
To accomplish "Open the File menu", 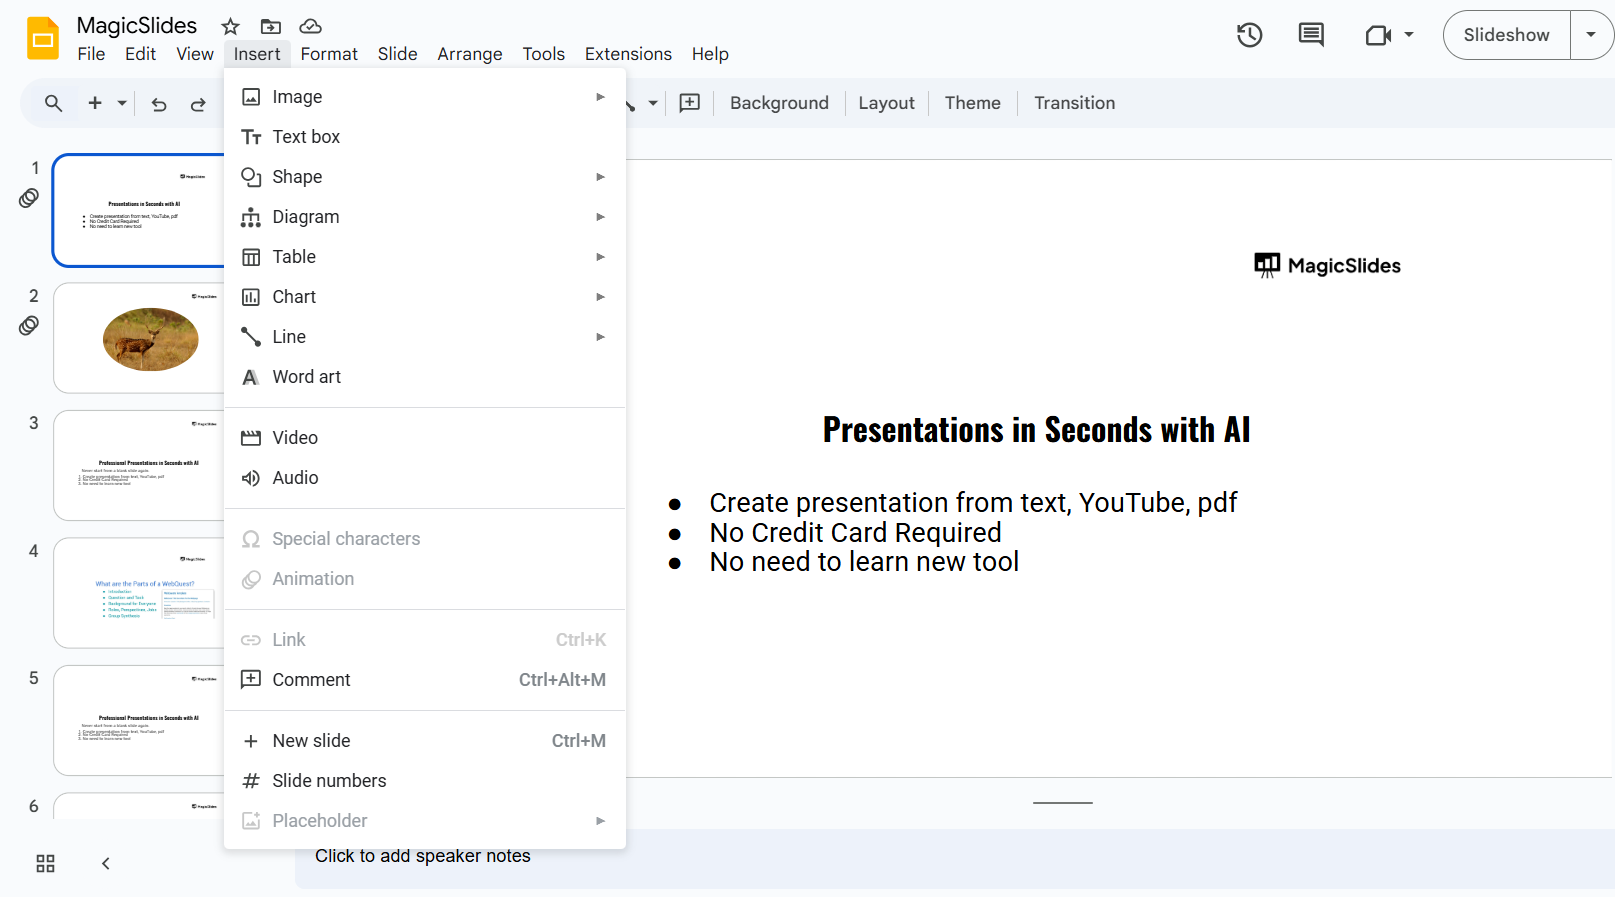I will (x=91, y=54).
